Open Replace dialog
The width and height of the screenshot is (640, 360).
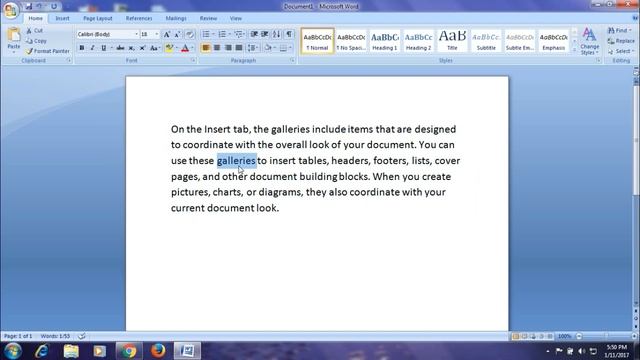(x=621, y=41)
